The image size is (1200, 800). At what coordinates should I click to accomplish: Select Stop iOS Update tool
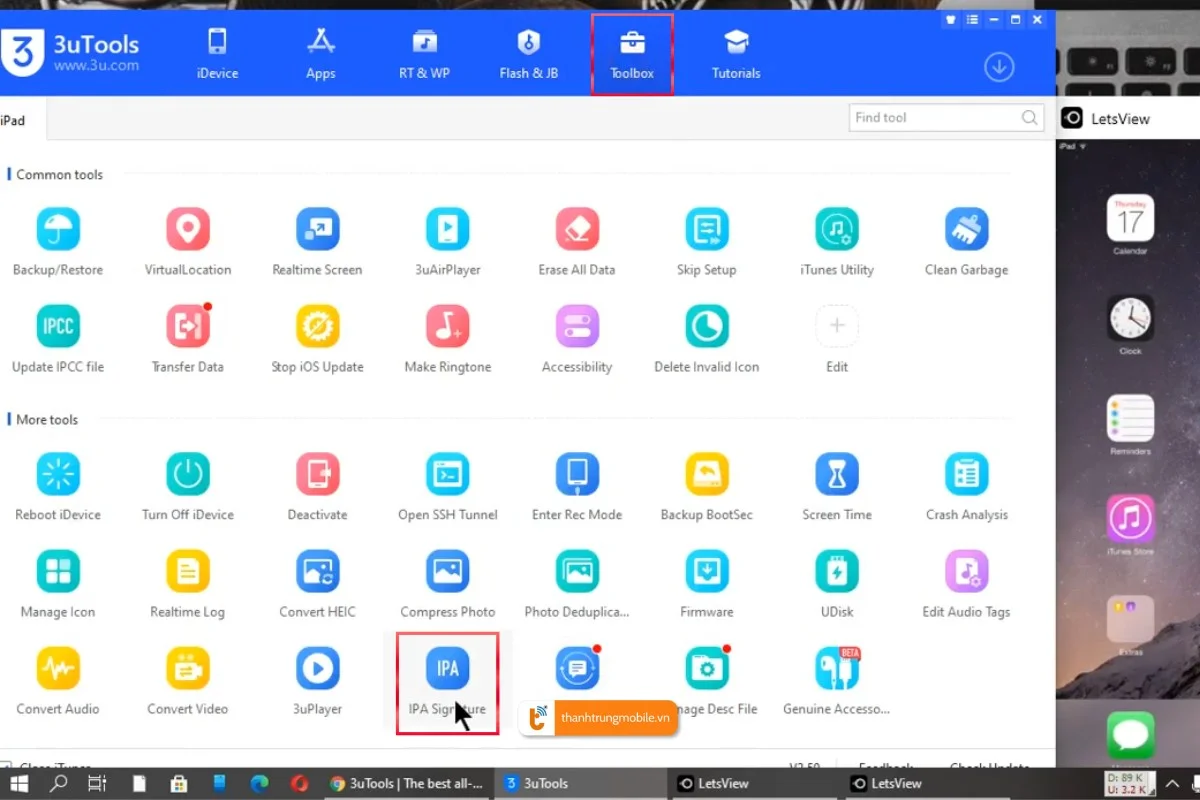pyautogui.click(x=317, y=326)
